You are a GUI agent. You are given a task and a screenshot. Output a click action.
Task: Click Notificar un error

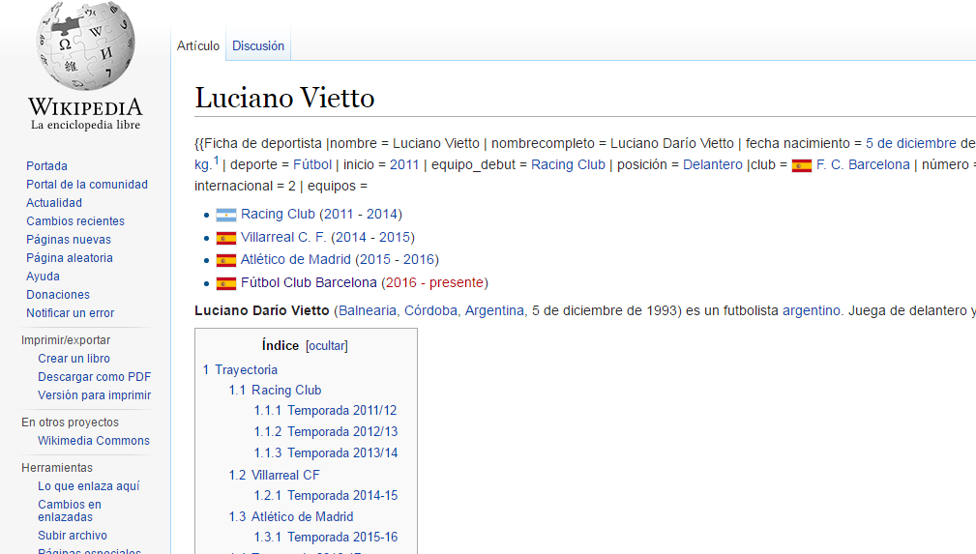point(70,312)
